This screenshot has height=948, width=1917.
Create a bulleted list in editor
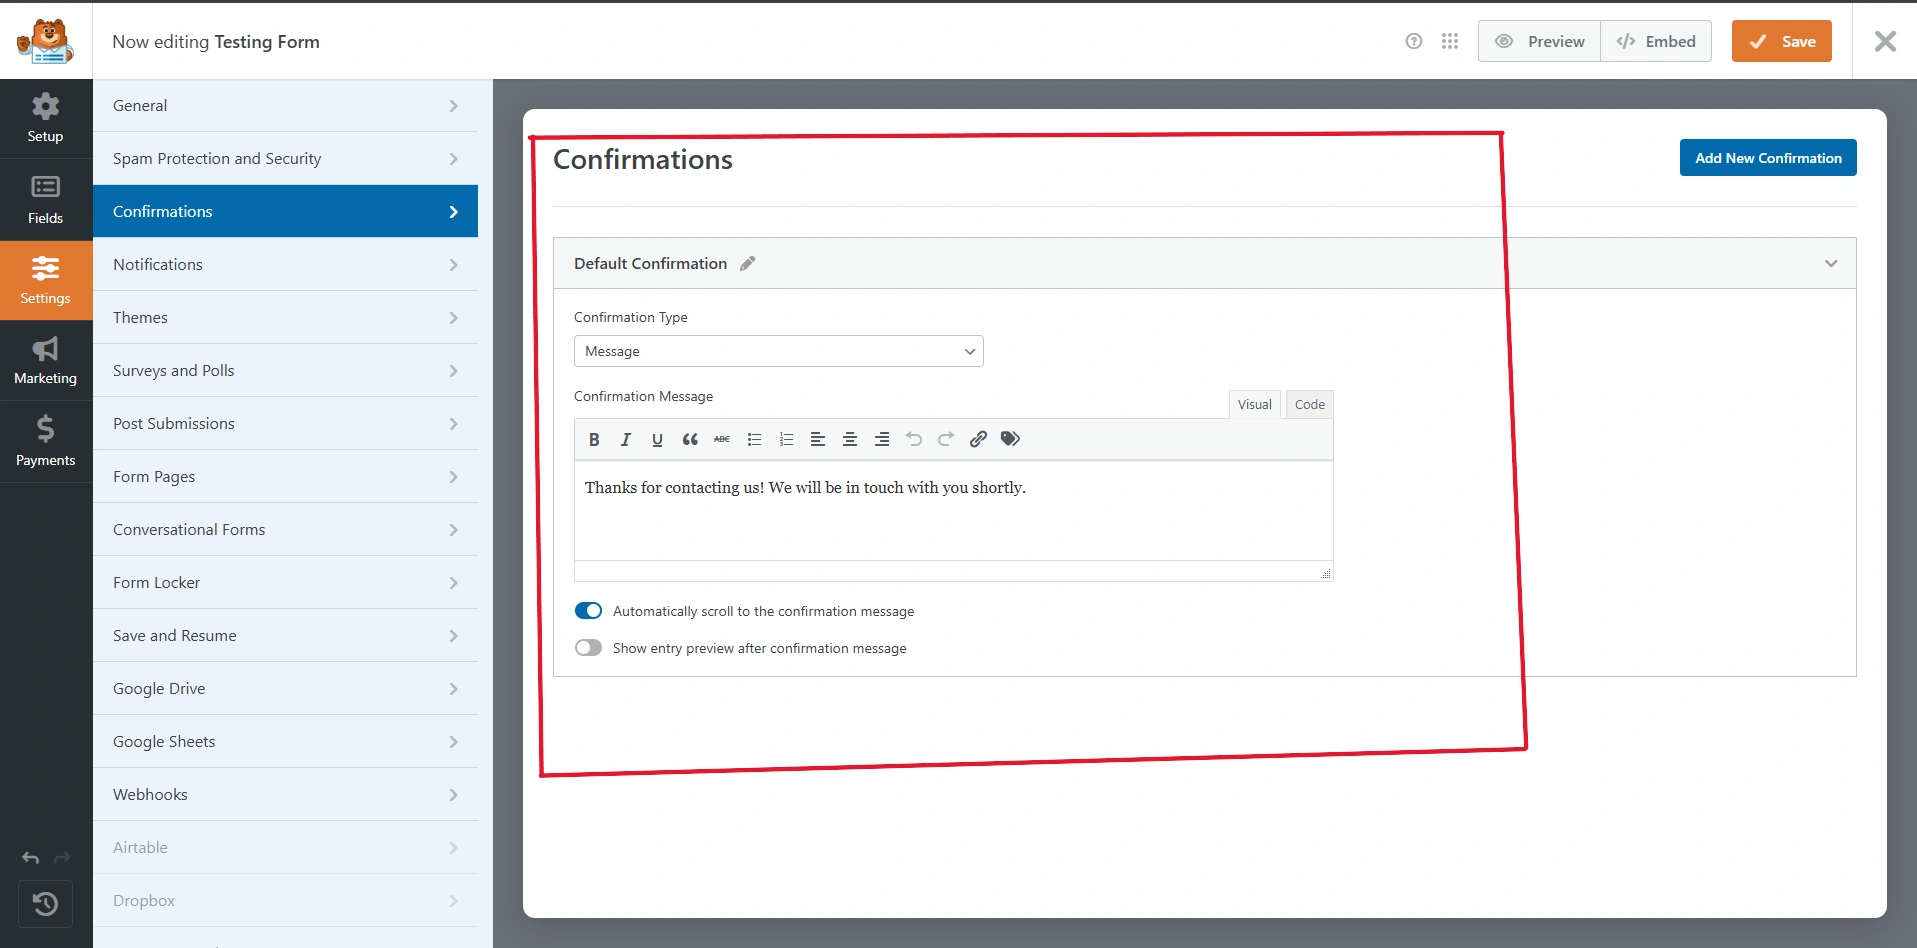pos(754,439)
